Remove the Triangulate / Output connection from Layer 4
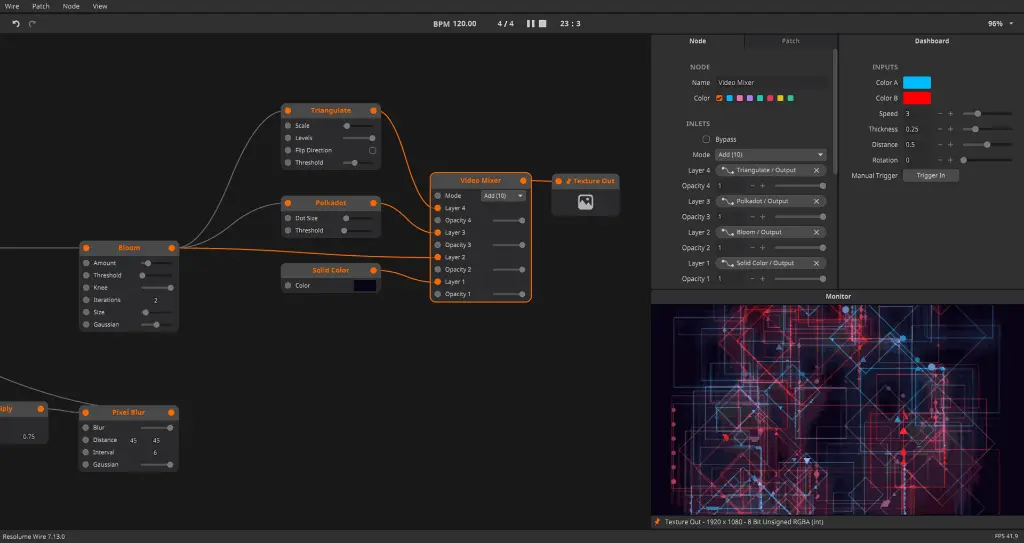This screenshot has height=543, width=1024. click(x=816, y=171)
